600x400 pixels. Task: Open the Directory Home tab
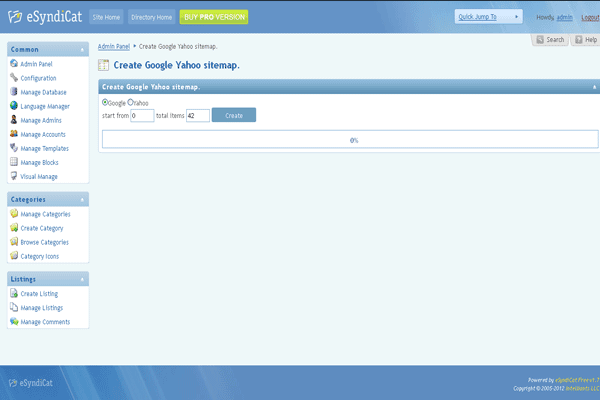point(151,17)
